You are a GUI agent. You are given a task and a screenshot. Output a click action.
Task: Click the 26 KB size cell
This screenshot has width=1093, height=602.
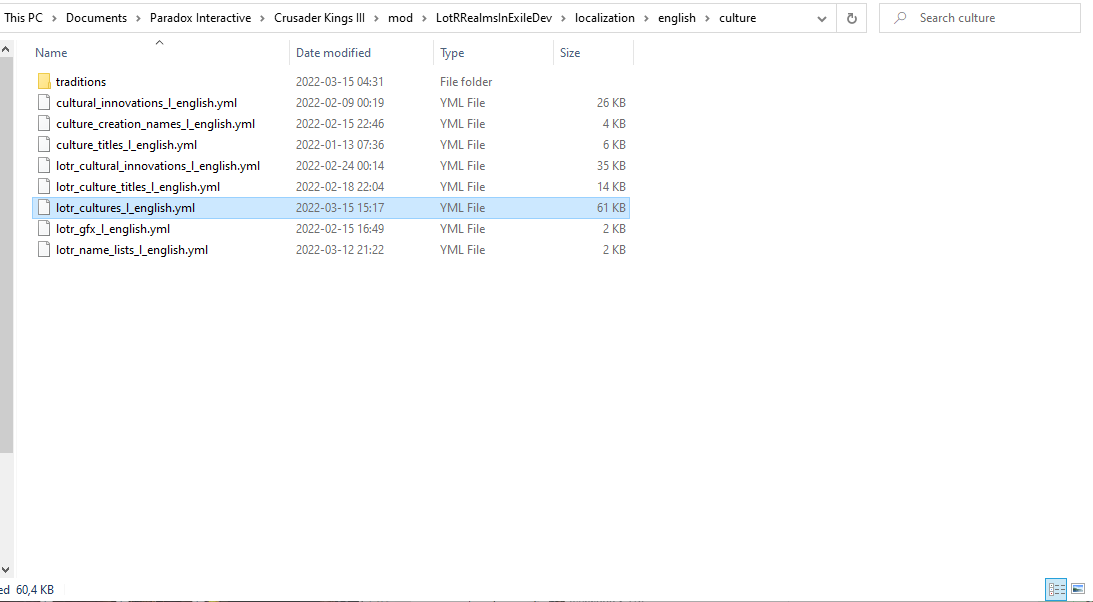point(611,102)
